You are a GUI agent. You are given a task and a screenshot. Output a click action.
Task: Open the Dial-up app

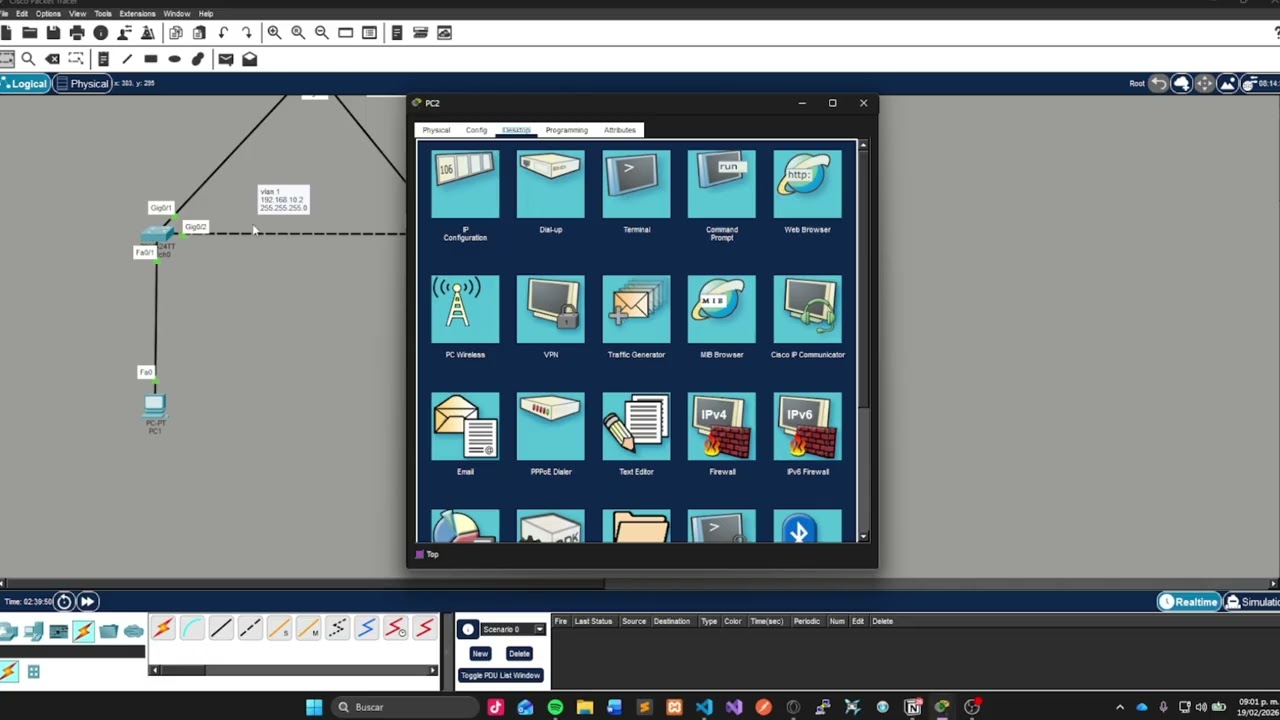[551, 185]
